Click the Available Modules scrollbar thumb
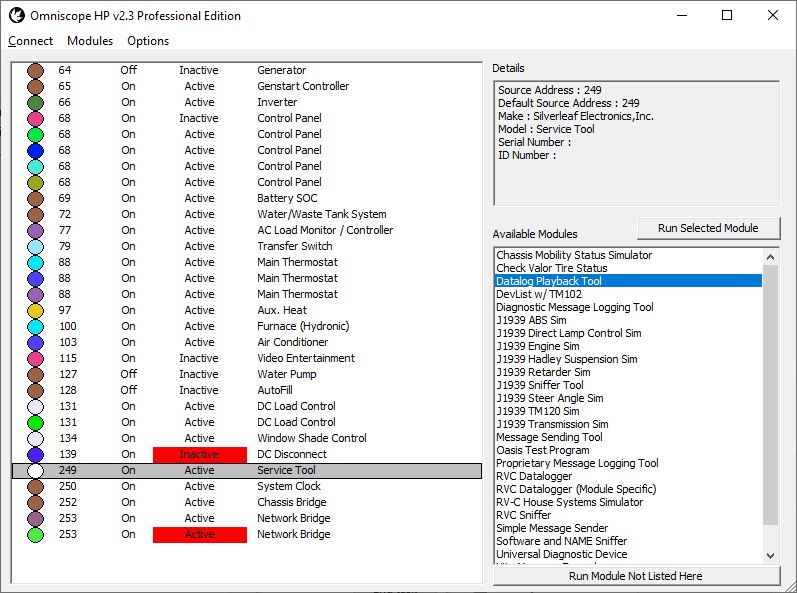 click(x=771, y=395)
